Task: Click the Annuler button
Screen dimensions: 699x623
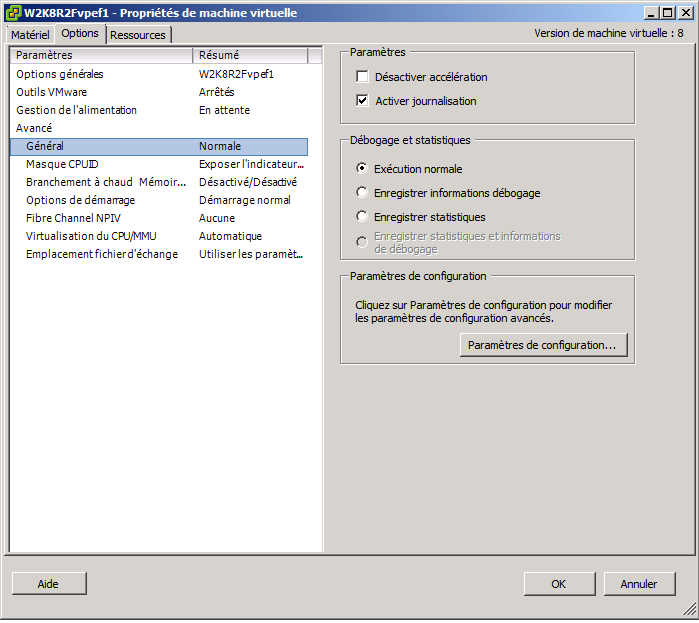Action: click(639, 584)
